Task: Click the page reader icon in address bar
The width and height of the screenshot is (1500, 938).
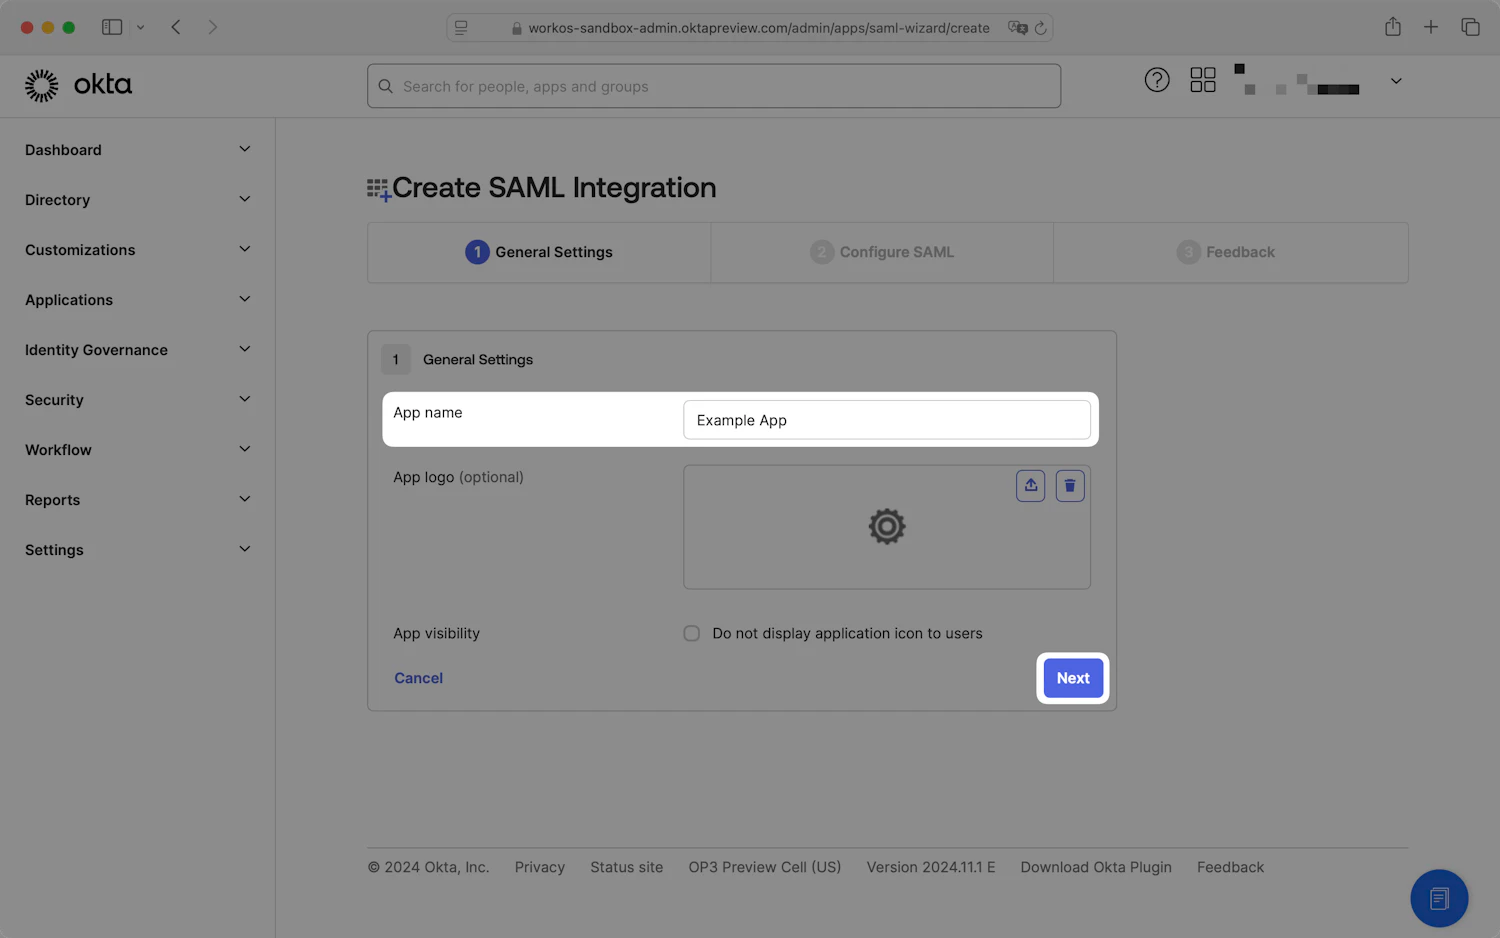Action: click(461, 28)
